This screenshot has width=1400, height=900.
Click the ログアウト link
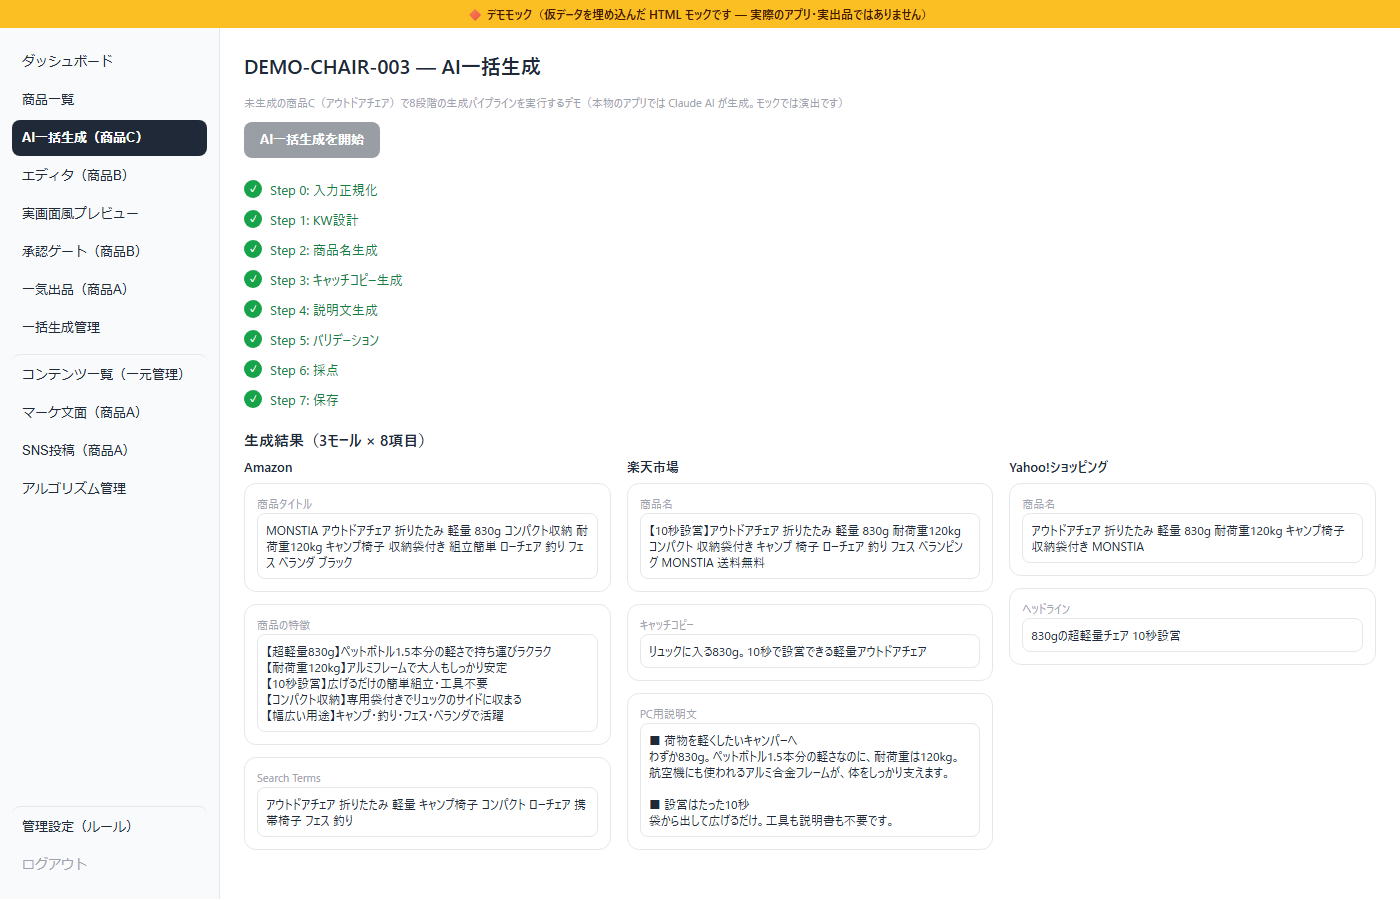pyautogui.click(x=109, y=864)
